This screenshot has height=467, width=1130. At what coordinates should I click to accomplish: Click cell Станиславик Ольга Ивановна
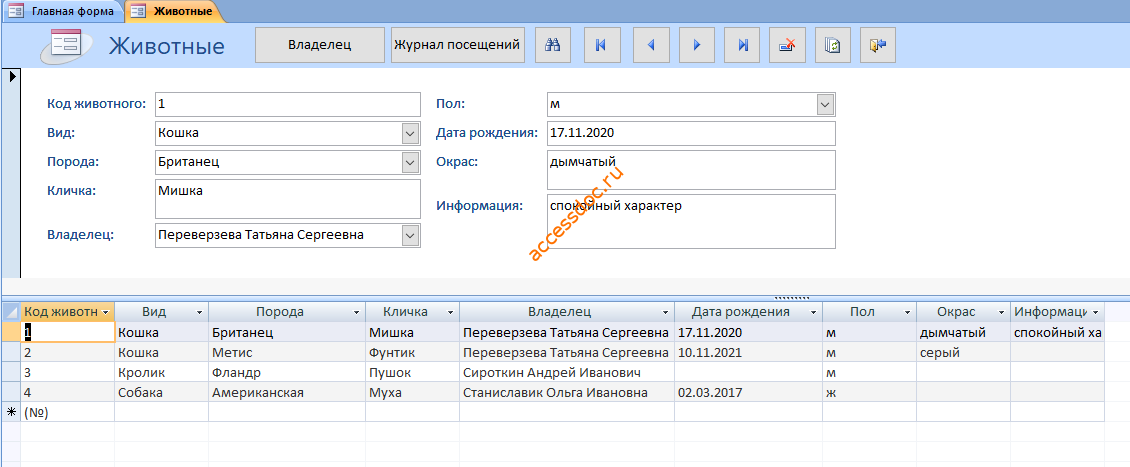pos(567,393)
